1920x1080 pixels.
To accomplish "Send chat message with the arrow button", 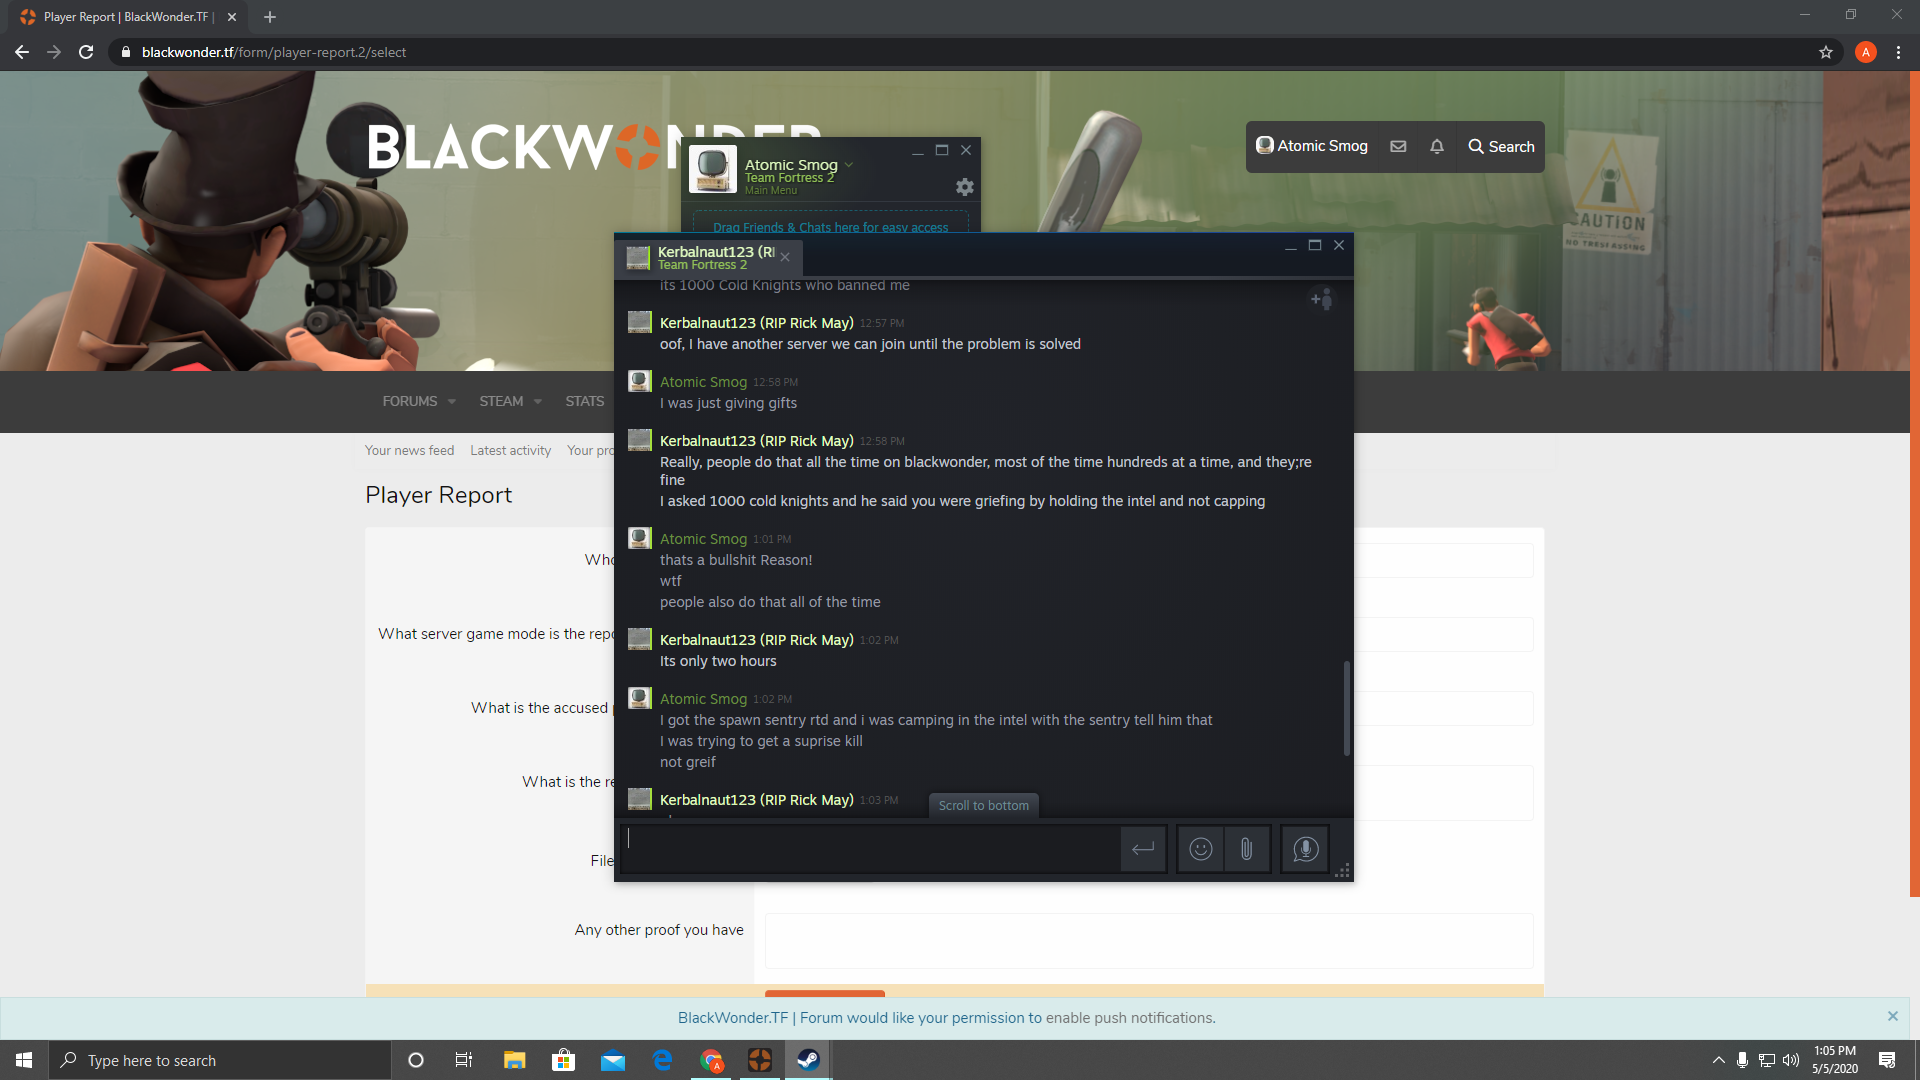I will pyautogui.click(x=1143, y=849).
